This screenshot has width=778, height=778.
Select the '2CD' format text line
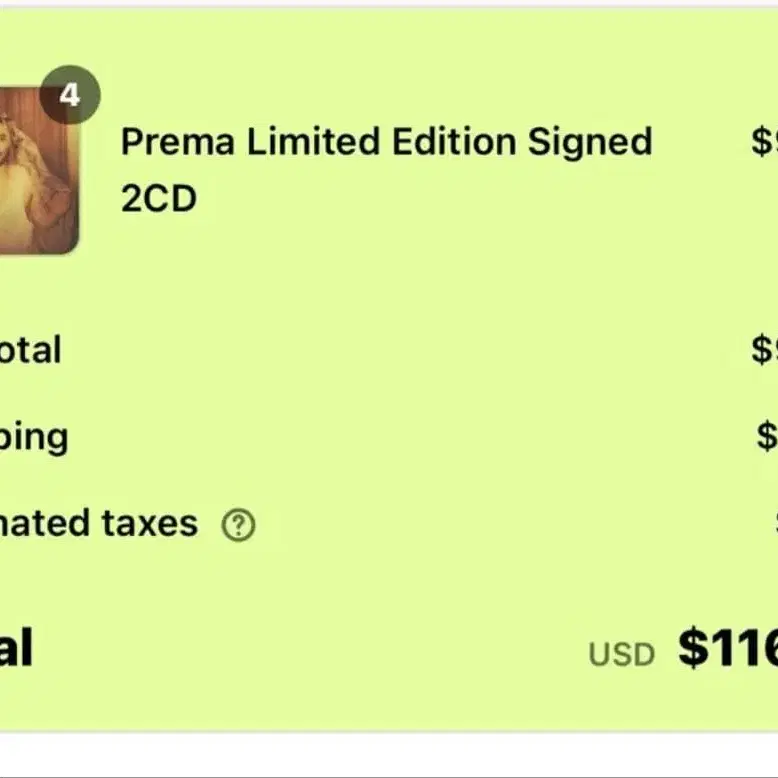tap(158, 199)
